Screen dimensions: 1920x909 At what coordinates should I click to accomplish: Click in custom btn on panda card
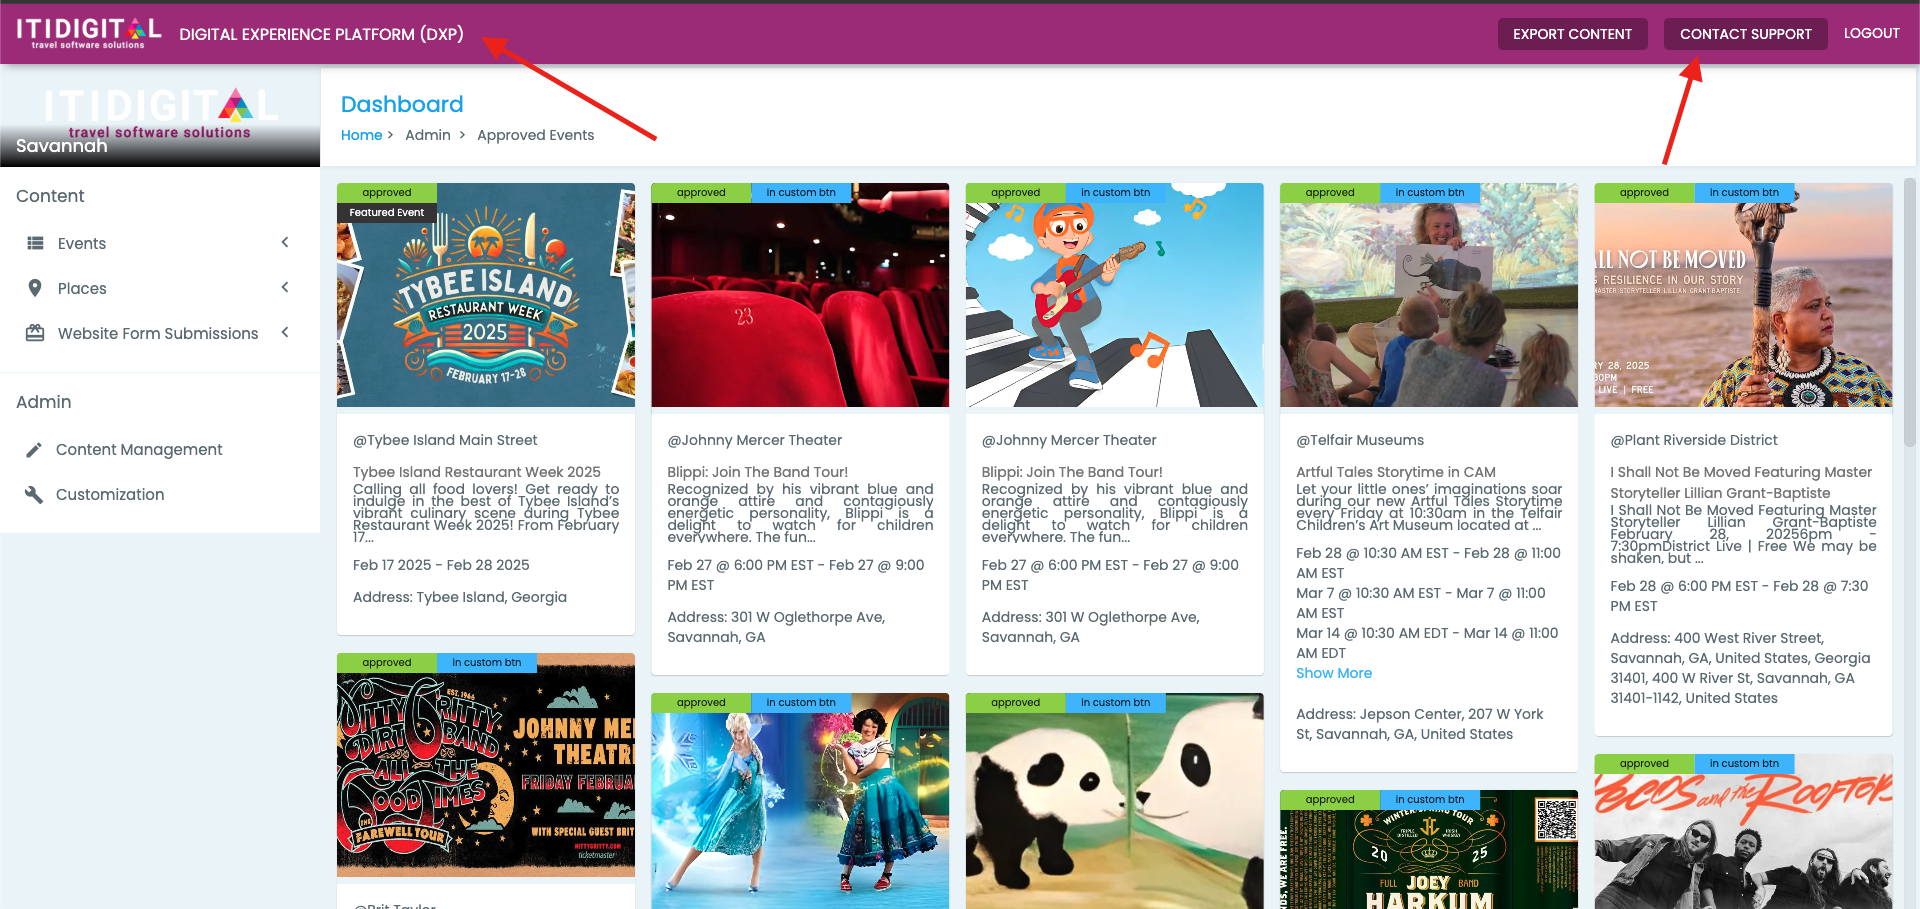point(1115,703)
